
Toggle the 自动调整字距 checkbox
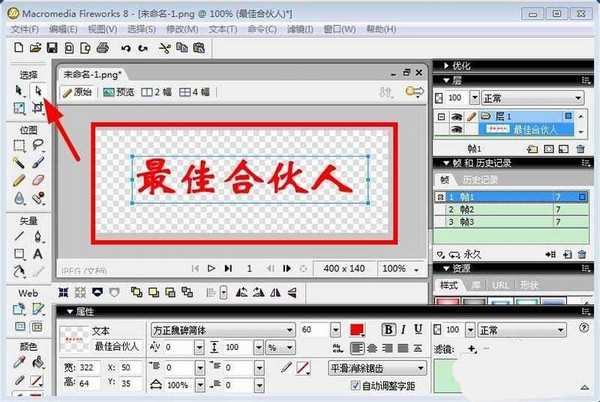[x=354, y=385]
